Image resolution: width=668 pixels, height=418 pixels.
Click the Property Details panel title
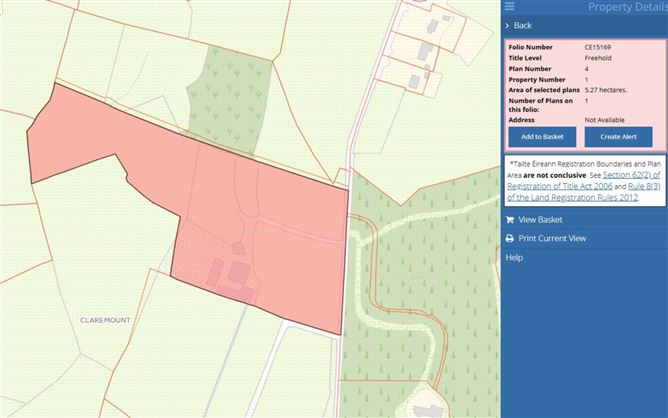coord(627,7)
